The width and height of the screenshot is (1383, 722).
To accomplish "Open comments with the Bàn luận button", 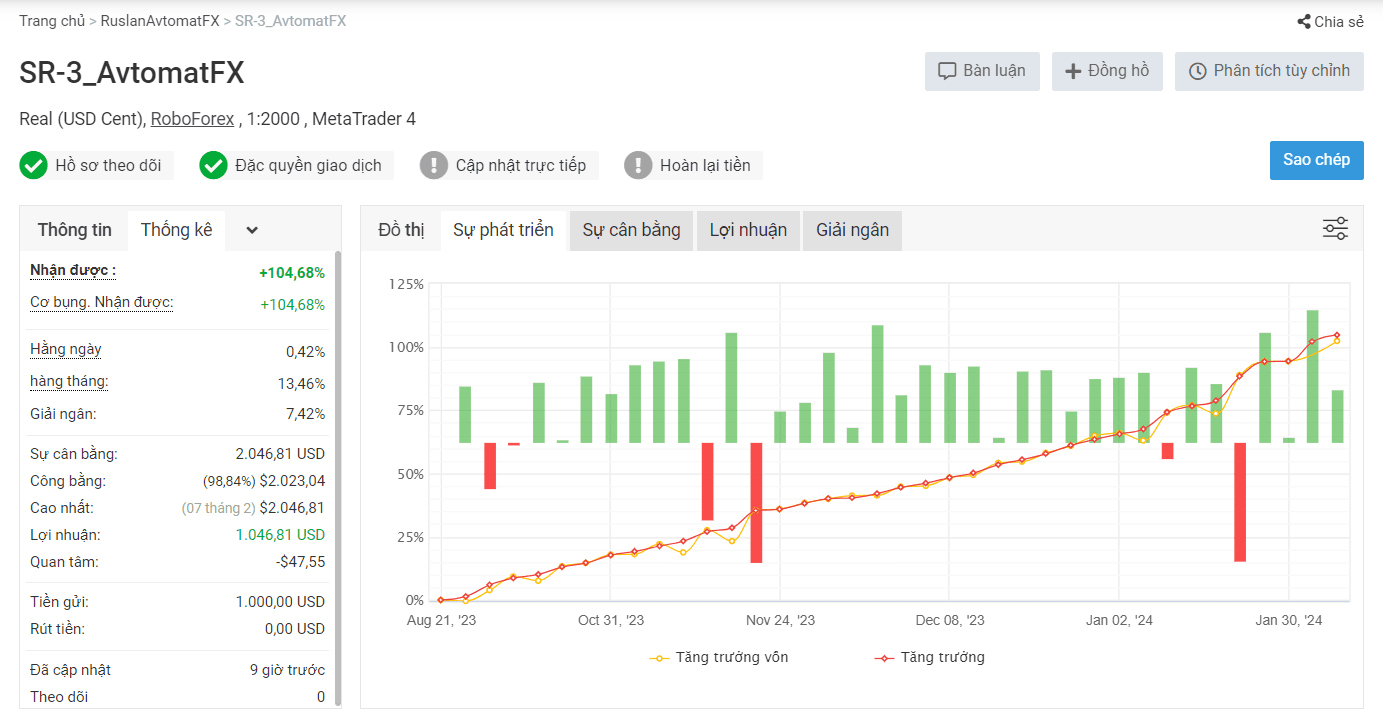I will (x=981, y=71).
